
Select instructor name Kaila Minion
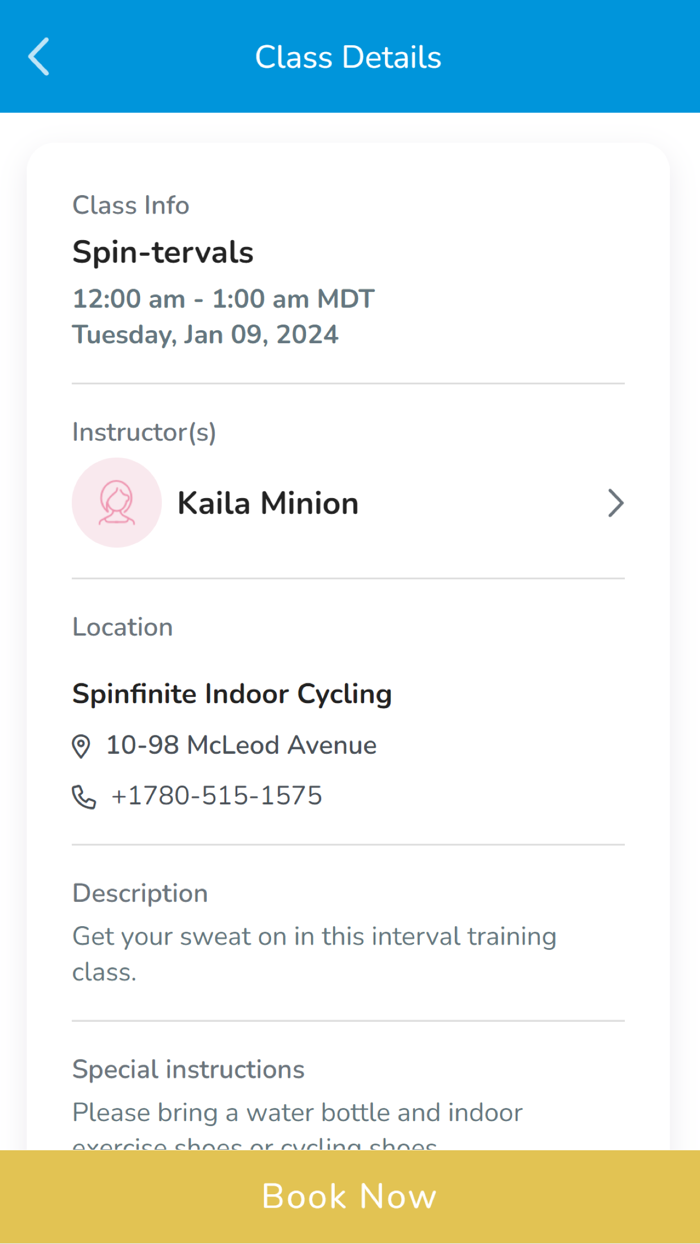click(268, 503)
